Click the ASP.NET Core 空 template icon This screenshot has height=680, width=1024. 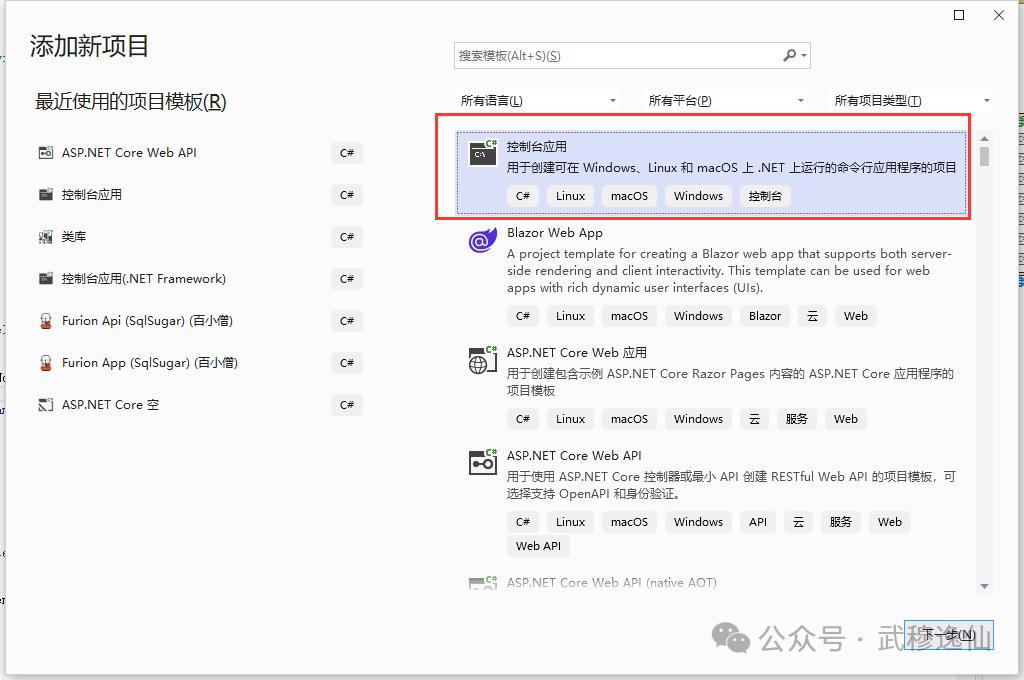[46, 405]
